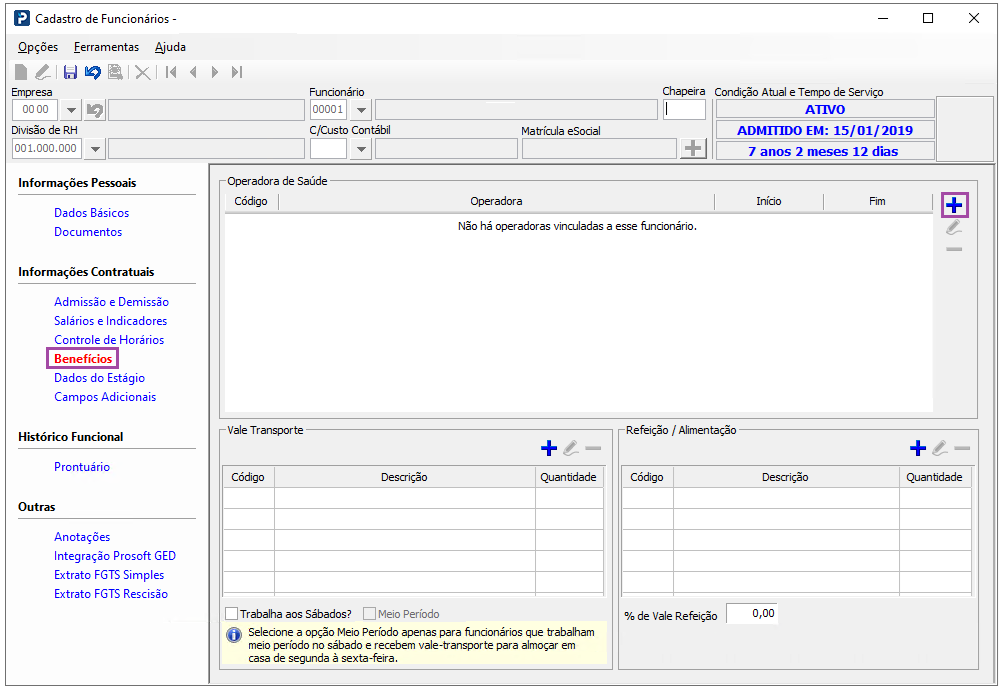Click the Divisão de RH code field
Viewport: 1005px width, 694px height.
click(x=47, y=149)
